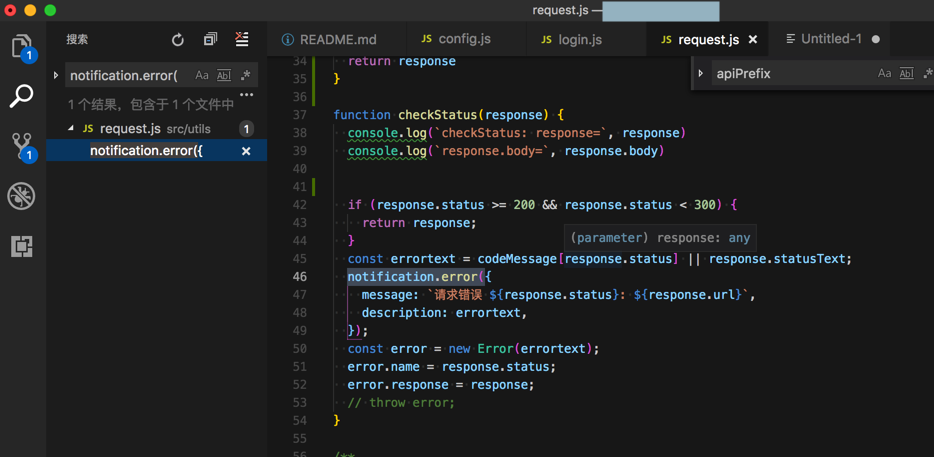Toggle search details with the ellipsis button
934x457 pixels.
click(x=246, y=96)
